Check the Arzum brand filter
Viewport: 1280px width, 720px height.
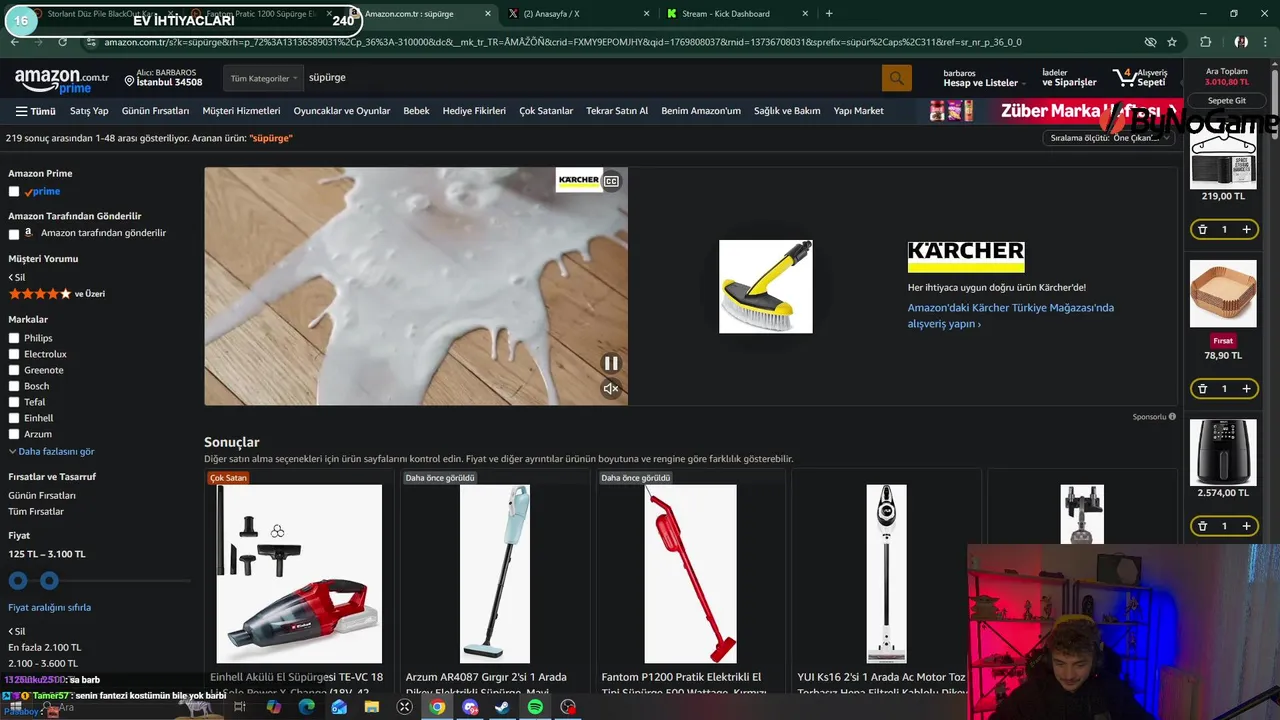tap(14, 434)
